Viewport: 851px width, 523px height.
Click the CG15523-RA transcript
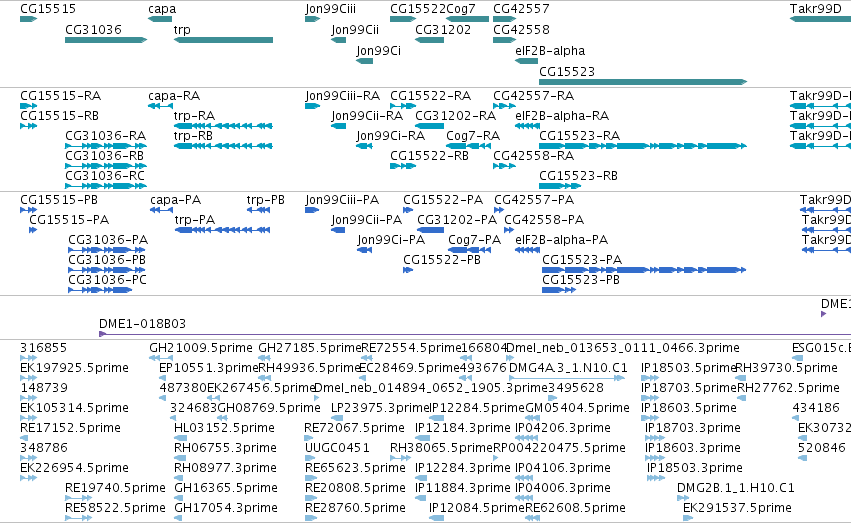pos(643,146)
